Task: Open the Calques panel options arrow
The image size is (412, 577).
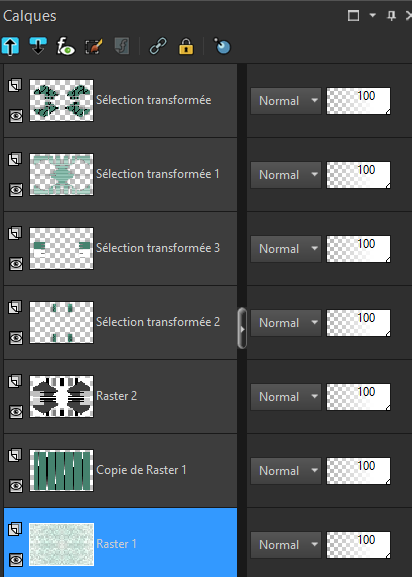Action: coord(373,15)
